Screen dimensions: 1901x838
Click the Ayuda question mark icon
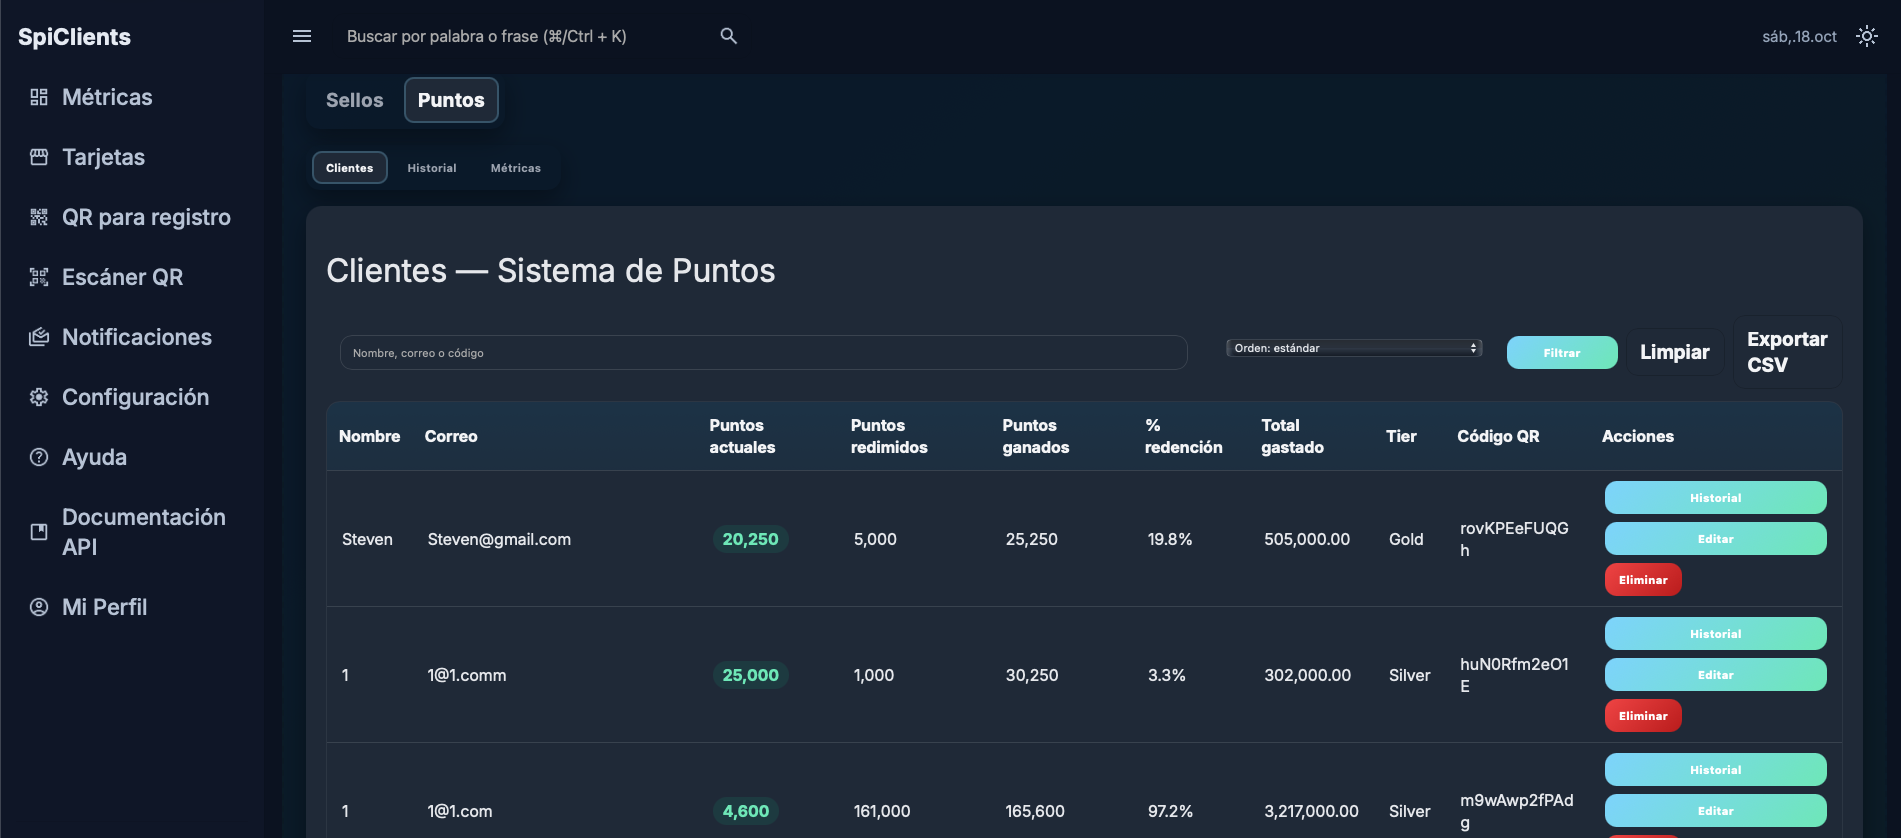coord(39,457)
